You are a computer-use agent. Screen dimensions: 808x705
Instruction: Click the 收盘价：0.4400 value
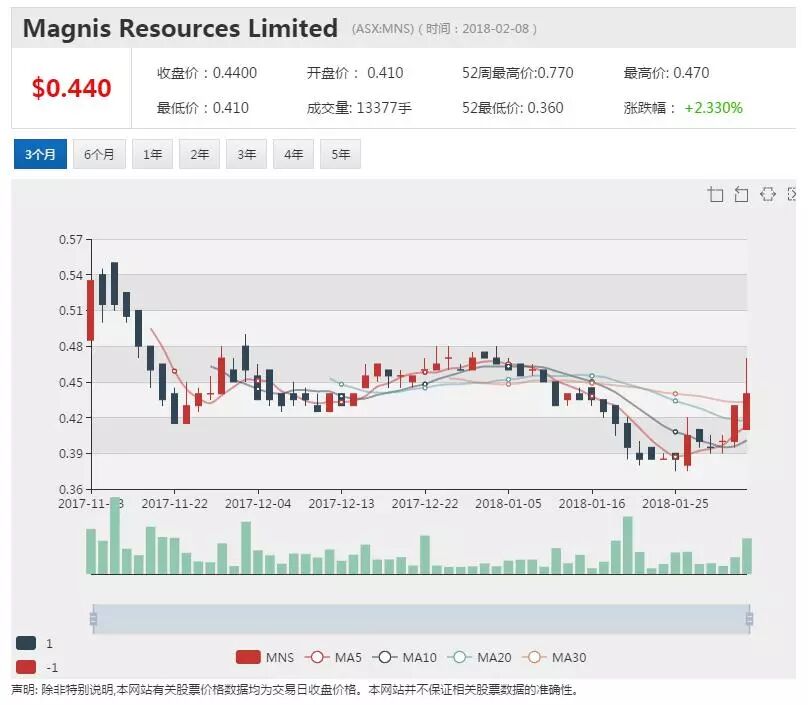pyautogui.click(x=207, y=73)
